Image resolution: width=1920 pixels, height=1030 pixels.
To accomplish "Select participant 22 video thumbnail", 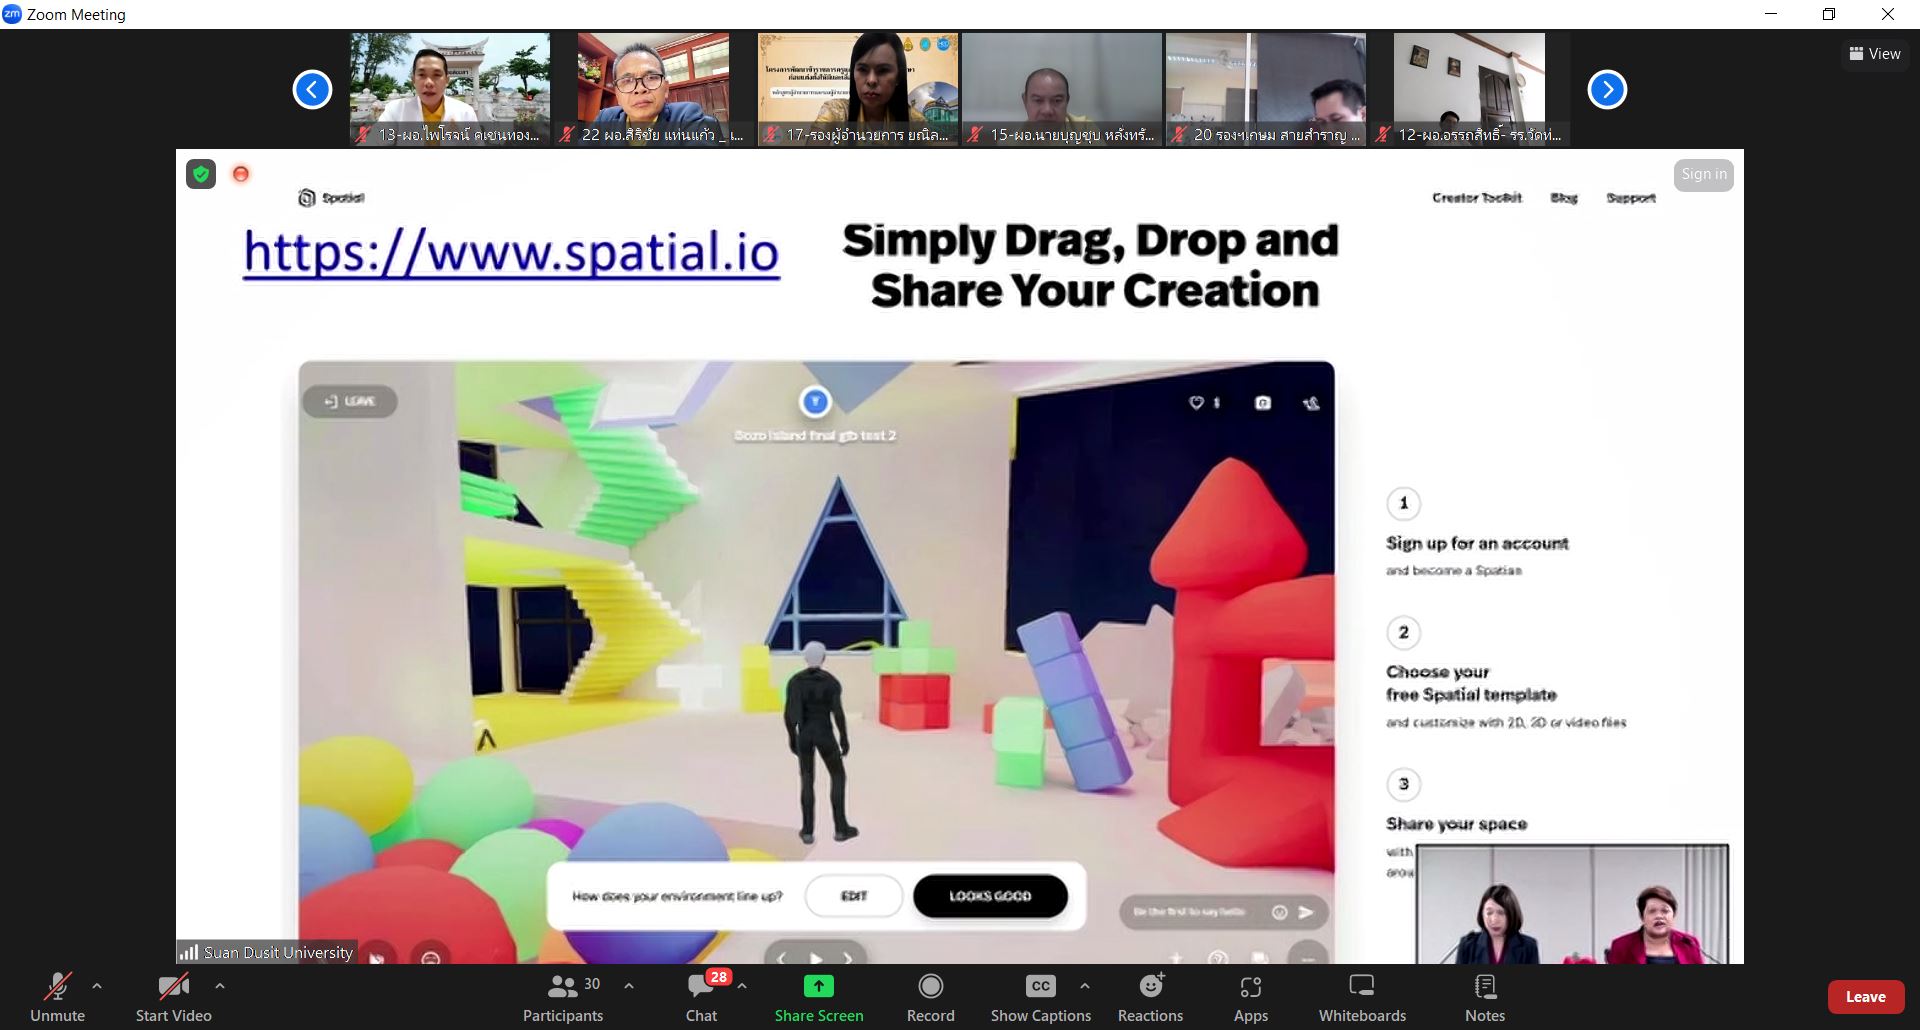I will pyautogui.click(x=654, y=89).
